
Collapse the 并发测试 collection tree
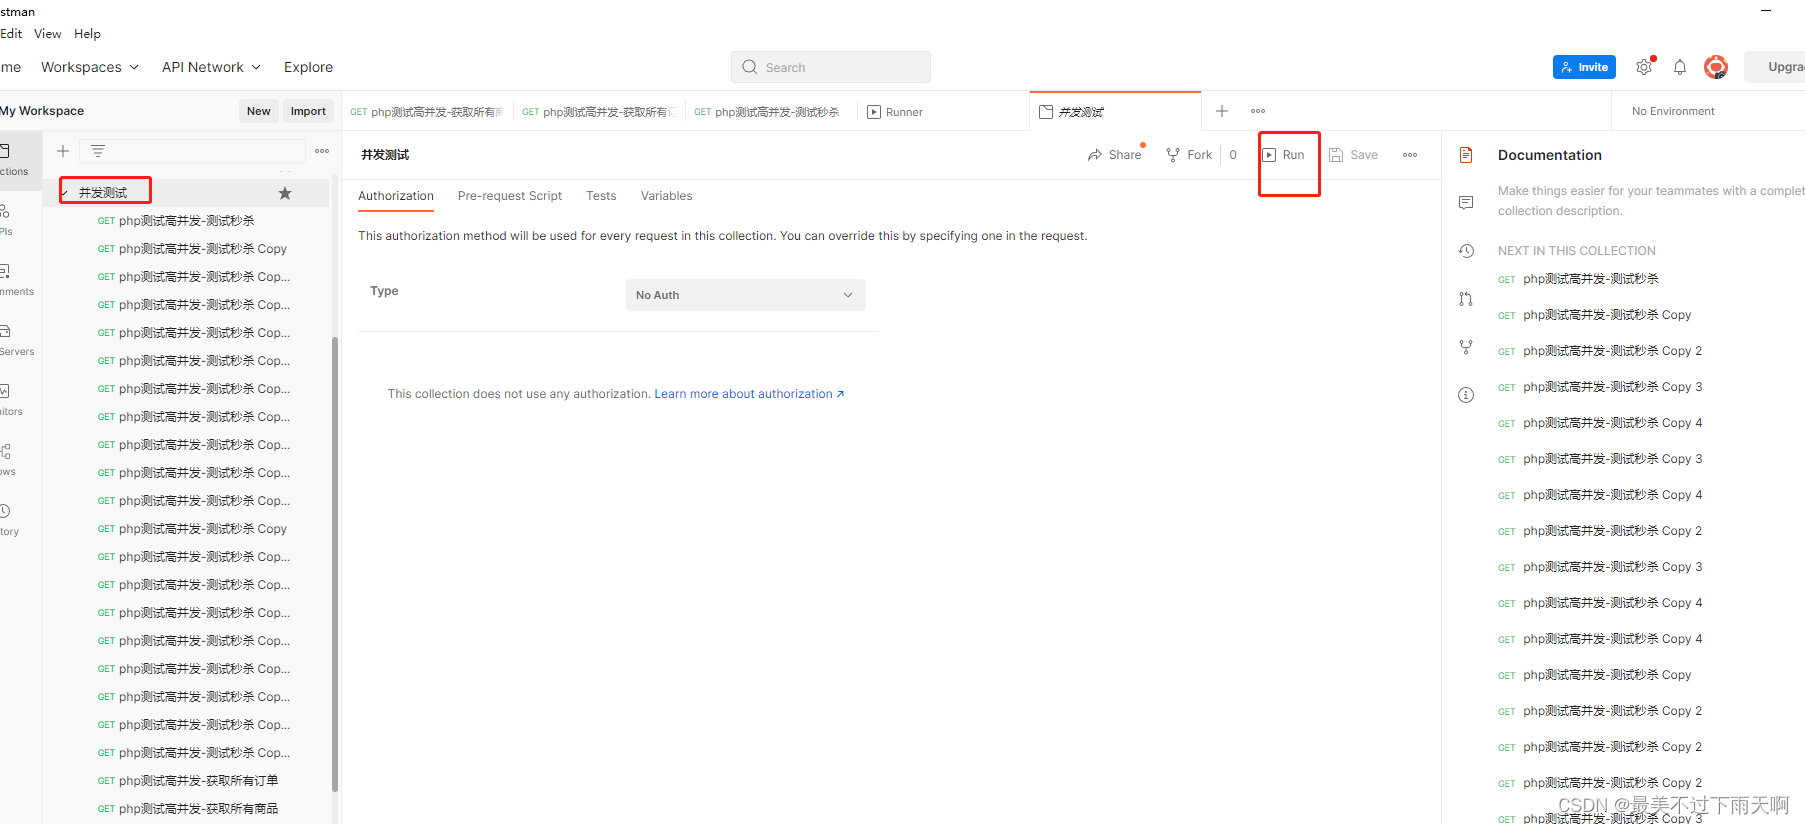[x=65, y=193]
